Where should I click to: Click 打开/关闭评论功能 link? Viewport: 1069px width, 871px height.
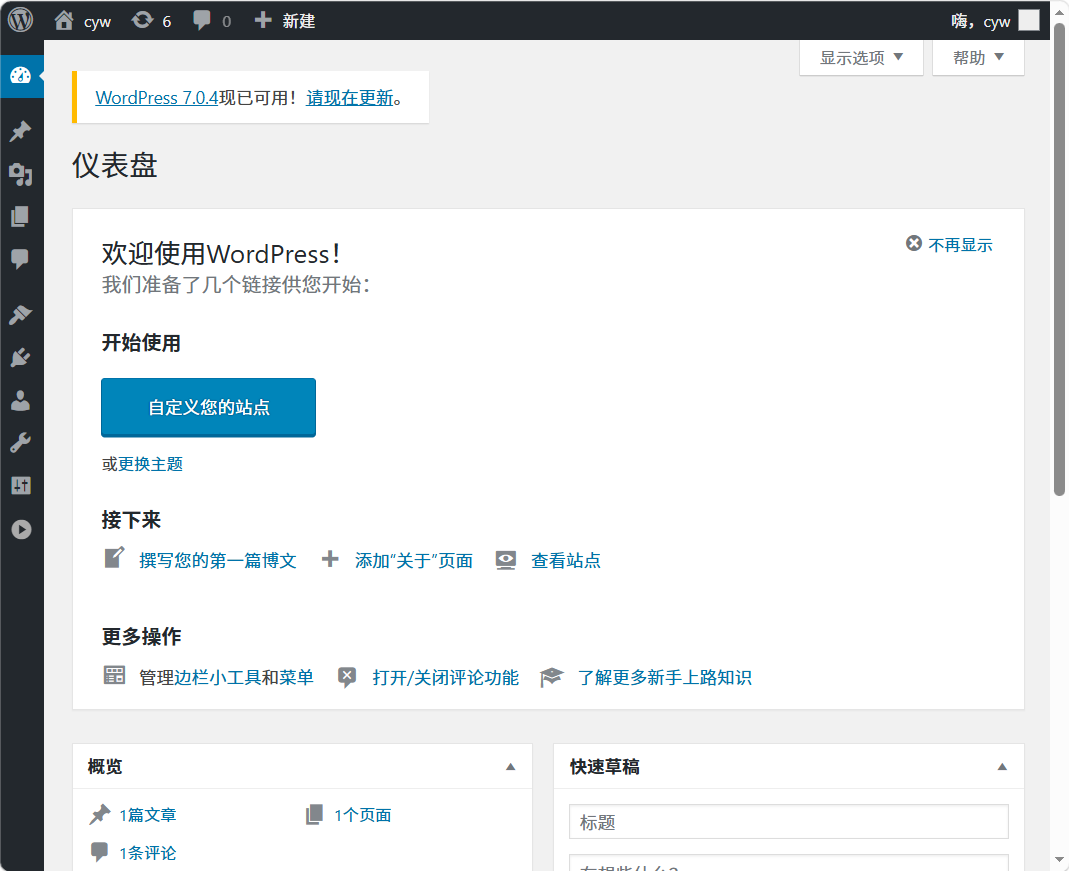pyautogui.click(x=446, y=677)
